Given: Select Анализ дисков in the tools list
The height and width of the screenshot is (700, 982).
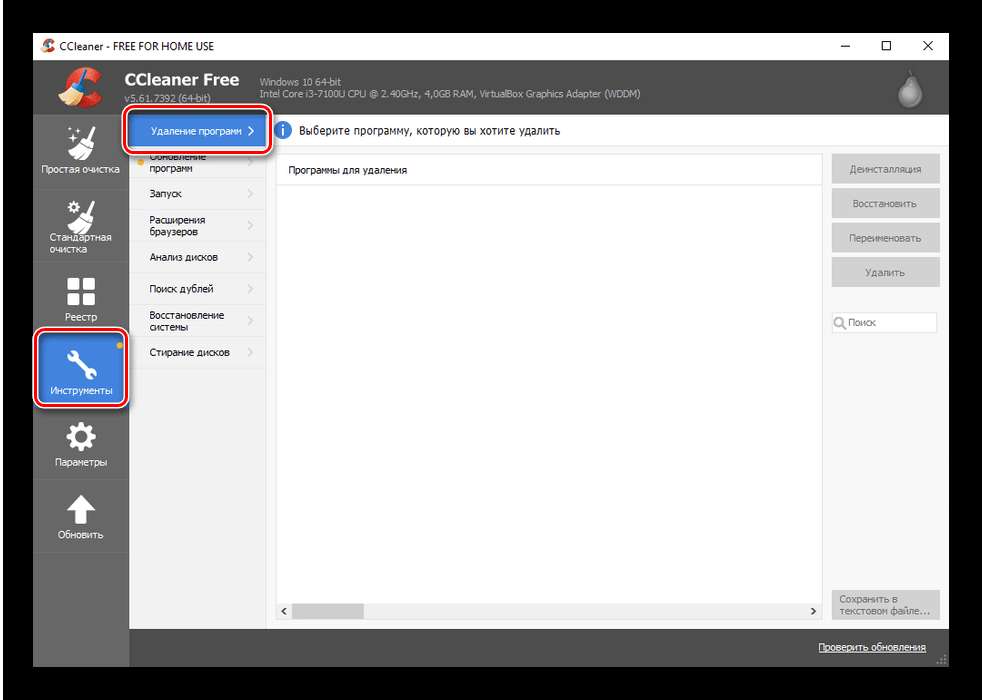Looking at the screenshot, I should tap(198, 257).
